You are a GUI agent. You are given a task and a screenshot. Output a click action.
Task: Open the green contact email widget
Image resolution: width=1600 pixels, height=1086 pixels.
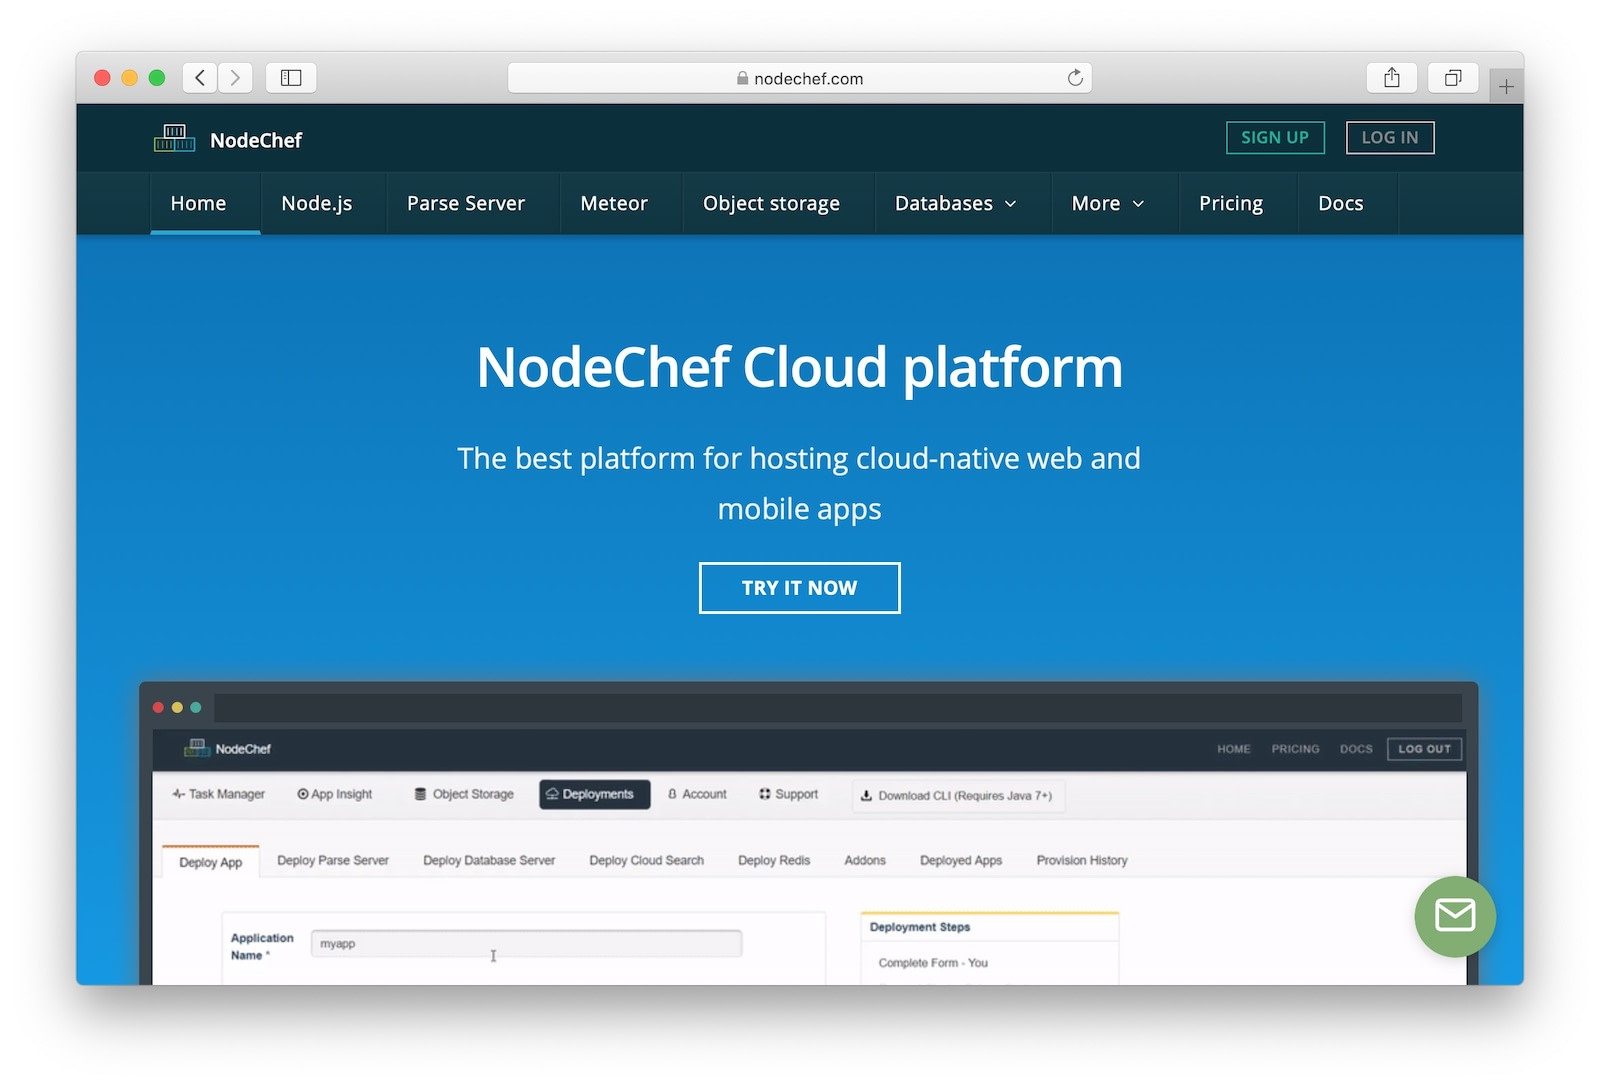coord(1455,917)
